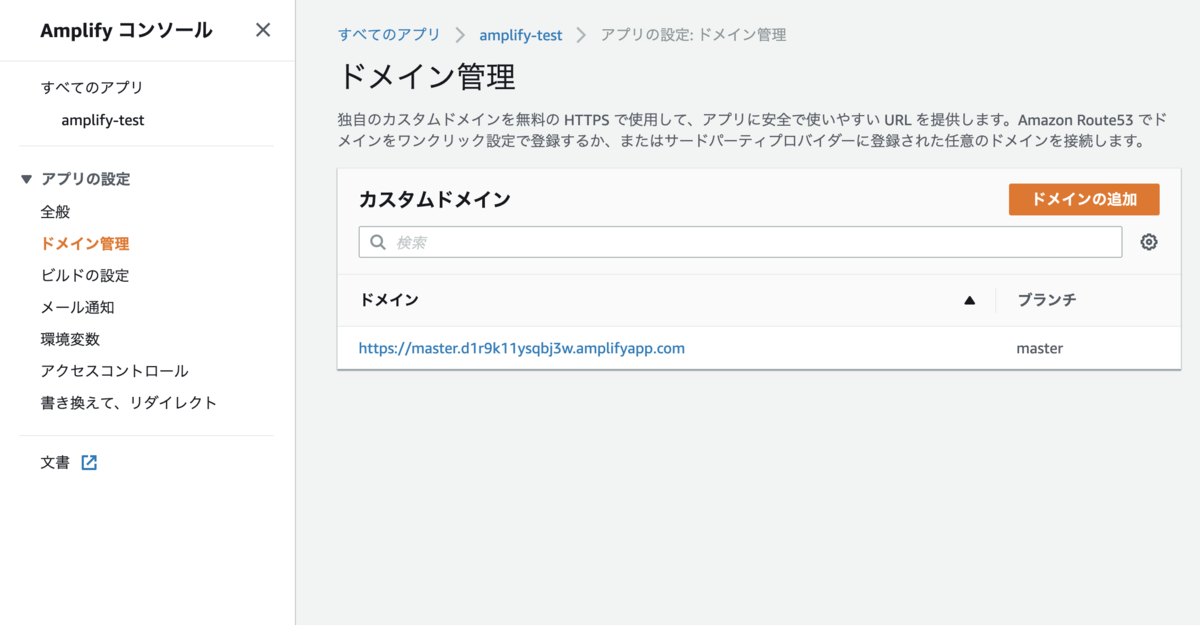Sort by ドメイン column arrow

pyautogui.click(x=969, y=300)
